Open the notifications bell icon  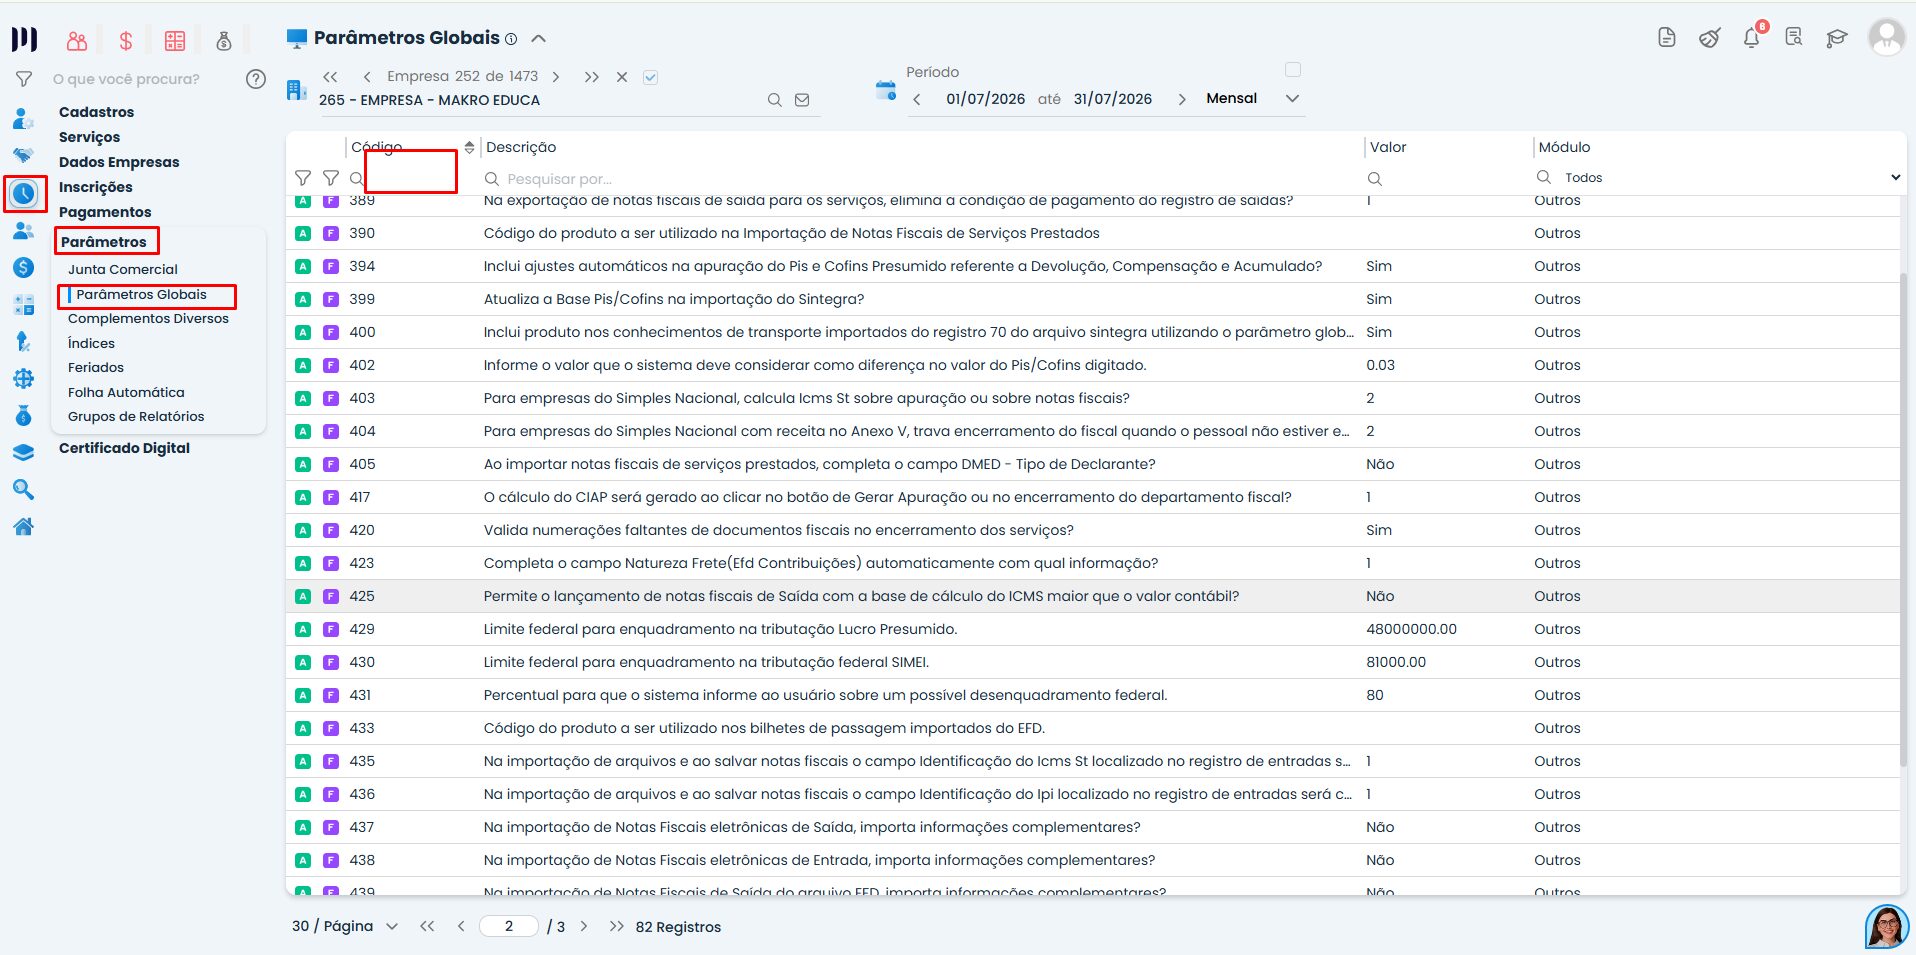(1751, 38)
